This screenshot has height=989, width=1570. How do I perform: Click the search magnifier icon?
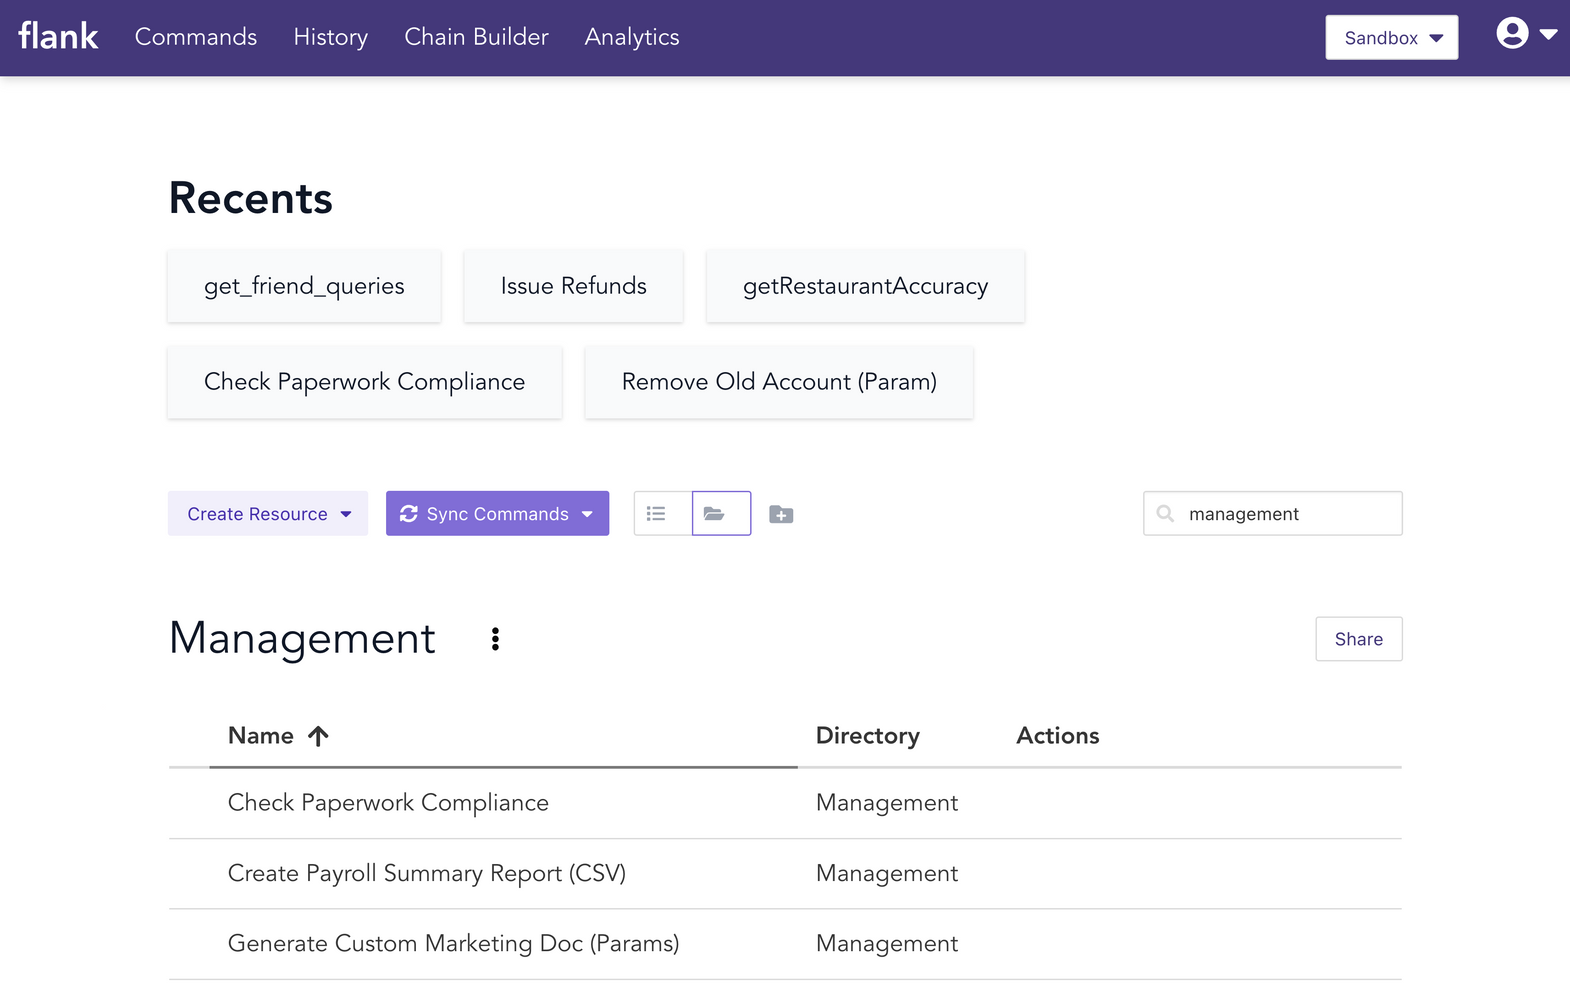1165,514
